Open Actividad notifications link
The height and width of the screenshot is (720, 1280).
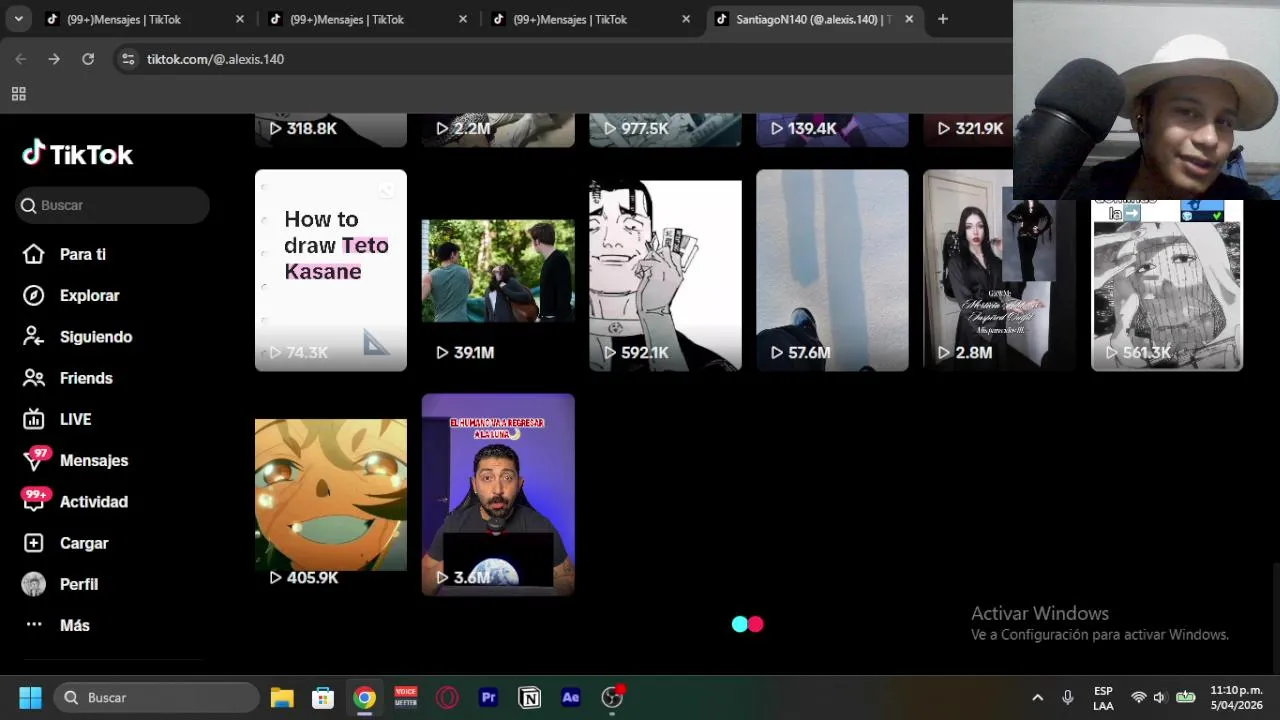click(x=94, y=501)
